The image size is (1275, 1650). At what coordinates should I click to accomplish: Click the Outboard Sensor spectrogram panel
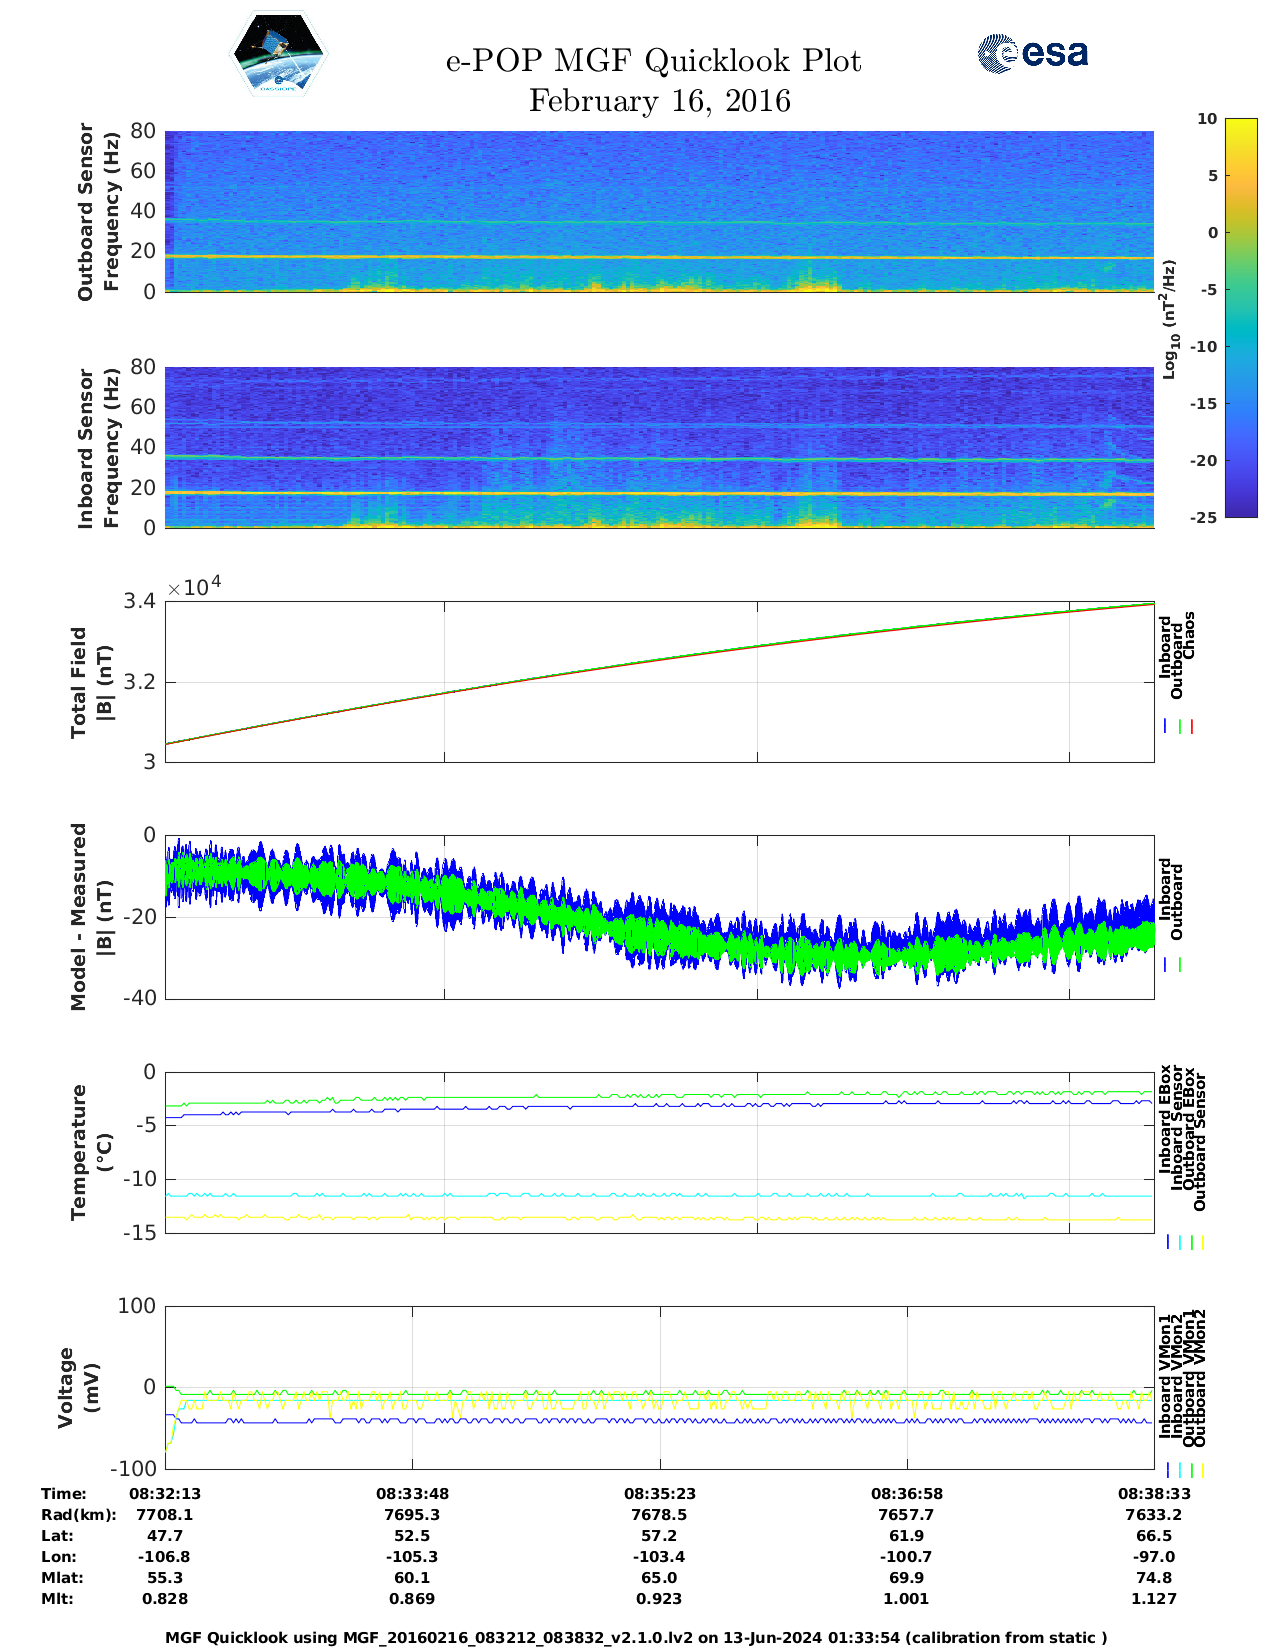659,211
